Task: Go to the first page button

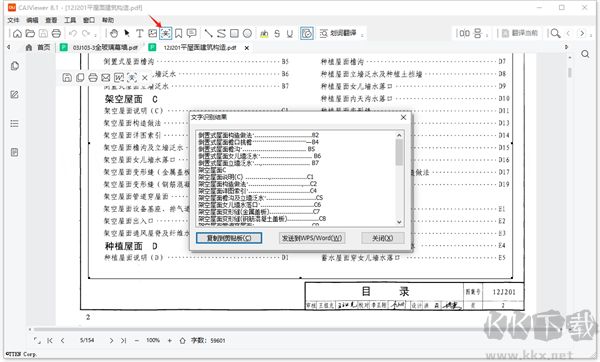Action: pos(50,340)
